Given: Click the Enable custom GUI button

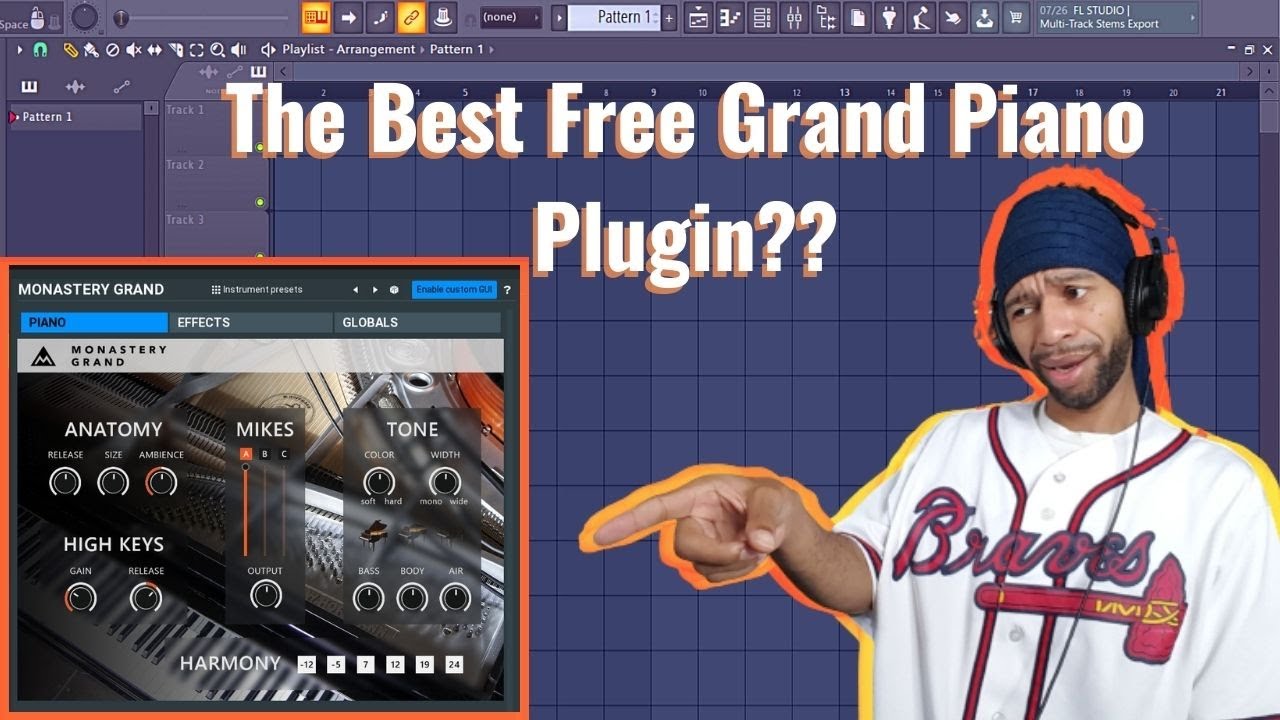Looking at the screenshot, I should point(454,290).
